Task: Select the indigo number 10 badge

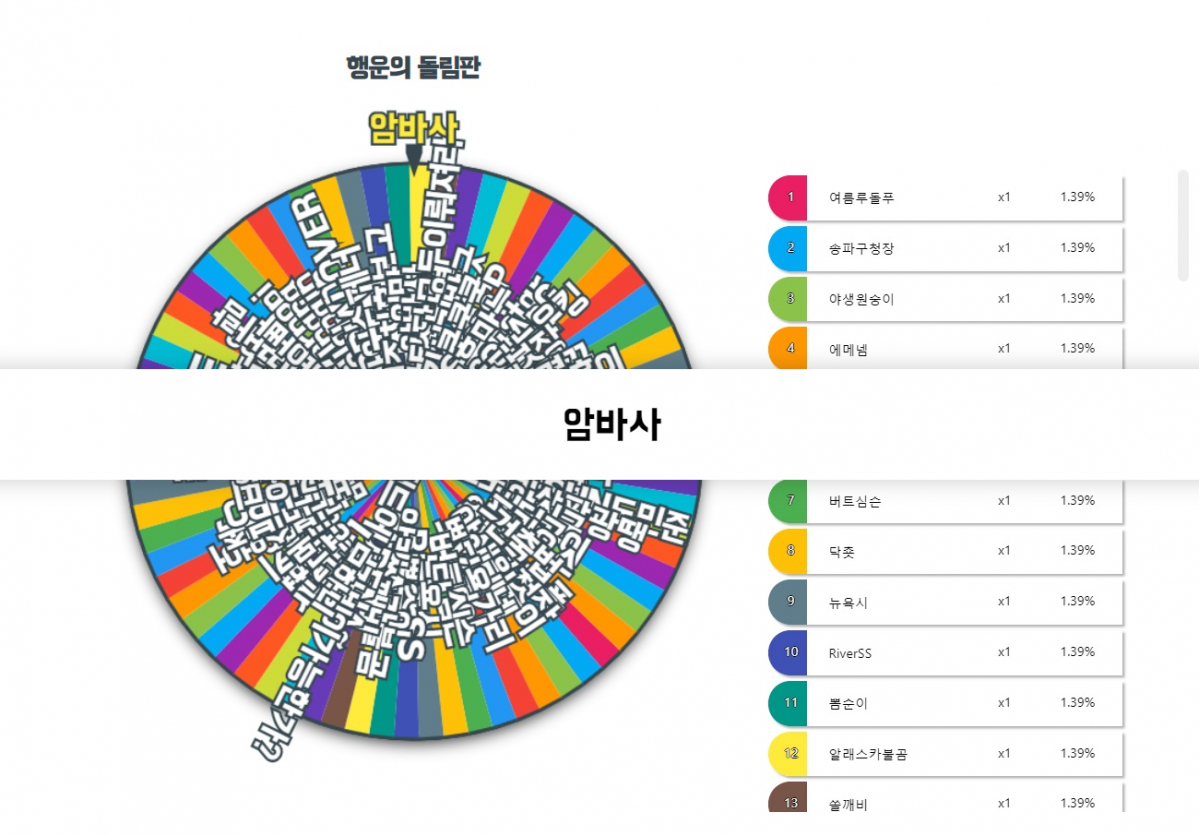Action: 788,652
